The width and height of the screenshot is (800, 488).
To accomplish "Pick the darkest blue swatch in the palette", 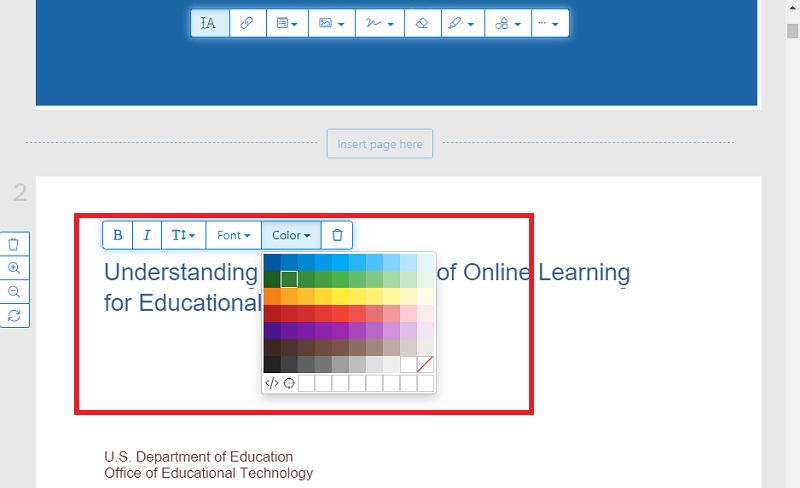I will [272, 262].
